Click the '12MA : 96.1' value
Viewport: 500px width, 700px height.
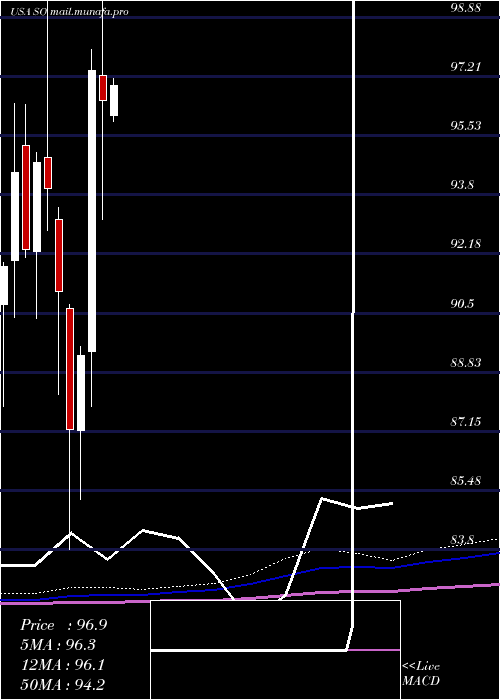[x=63, y=665]
